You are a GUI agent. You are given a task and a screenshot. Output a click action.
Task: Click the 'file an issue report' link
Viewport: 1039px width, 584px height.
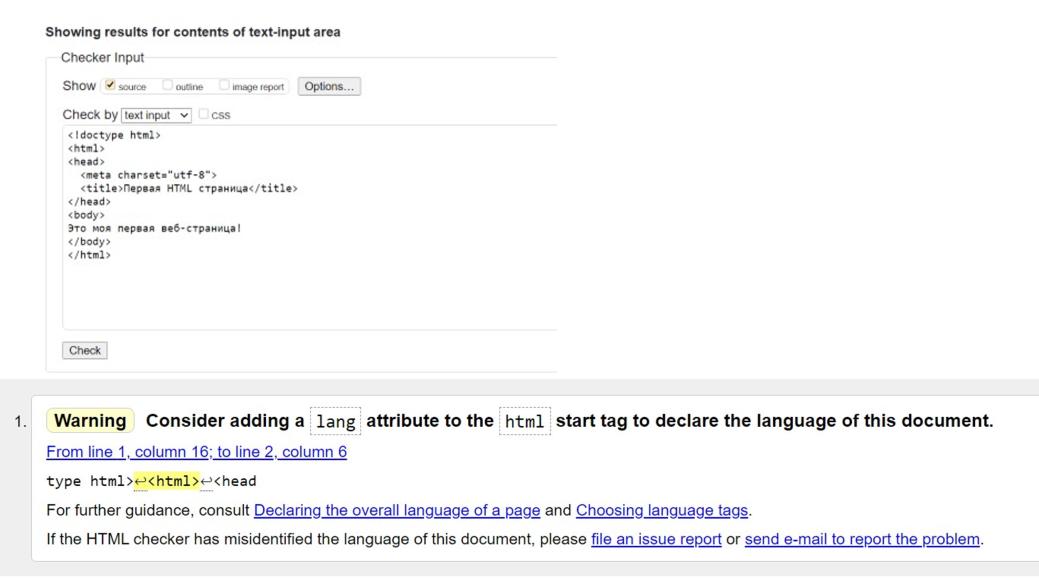tap(656, 539)
